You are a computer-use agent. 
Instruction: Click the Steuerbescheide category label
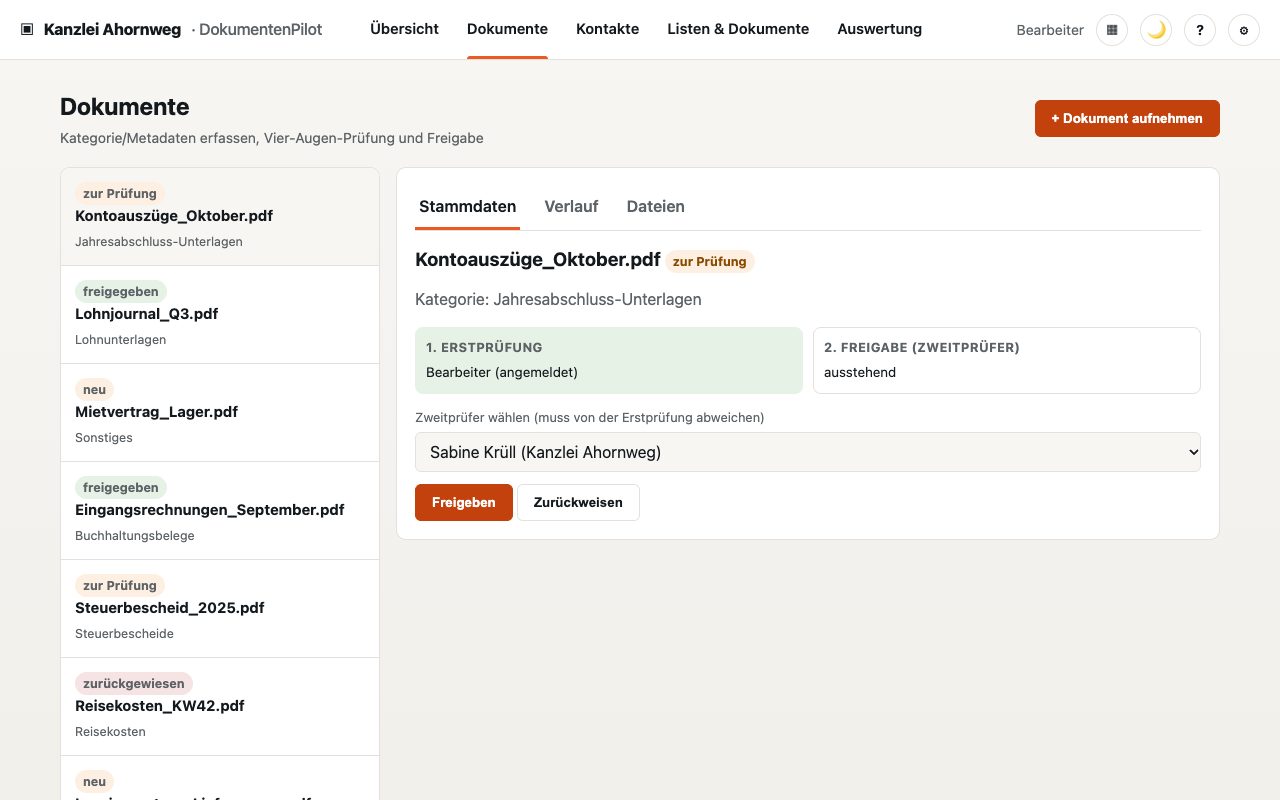pos(124,634)
